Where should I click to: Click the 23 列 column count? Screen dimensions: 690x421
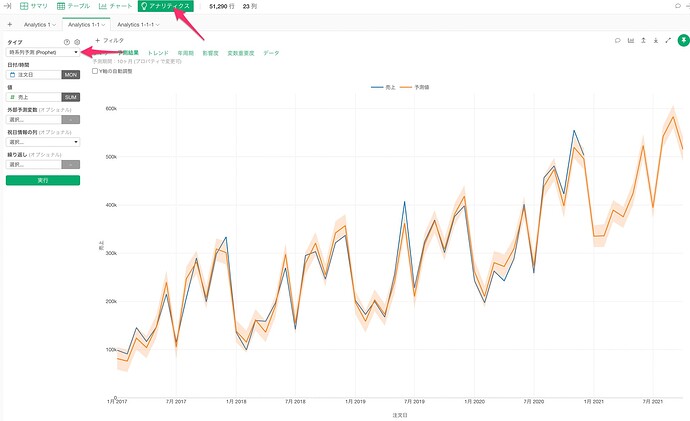(250, 7)
